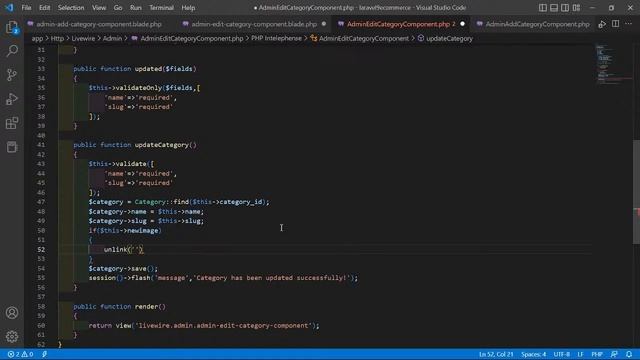Open the Explorer view in activity bar
This screenshot has width=640, height=360.
(12, 27)
